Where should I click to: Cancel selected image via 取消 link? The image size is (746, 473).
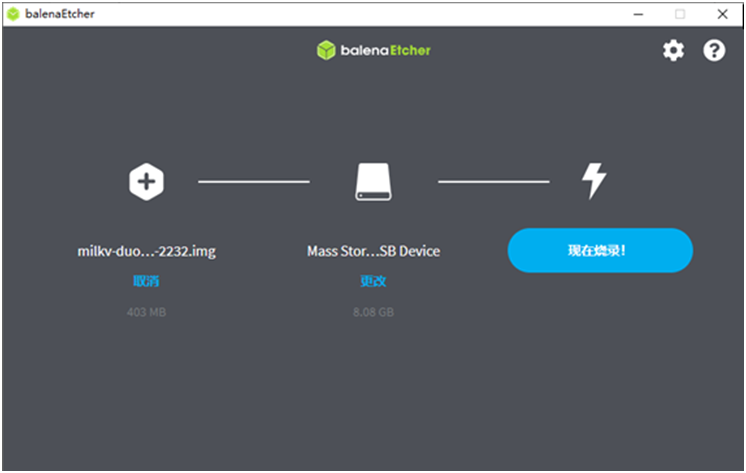pyautogui.click(x=146, y=281)
